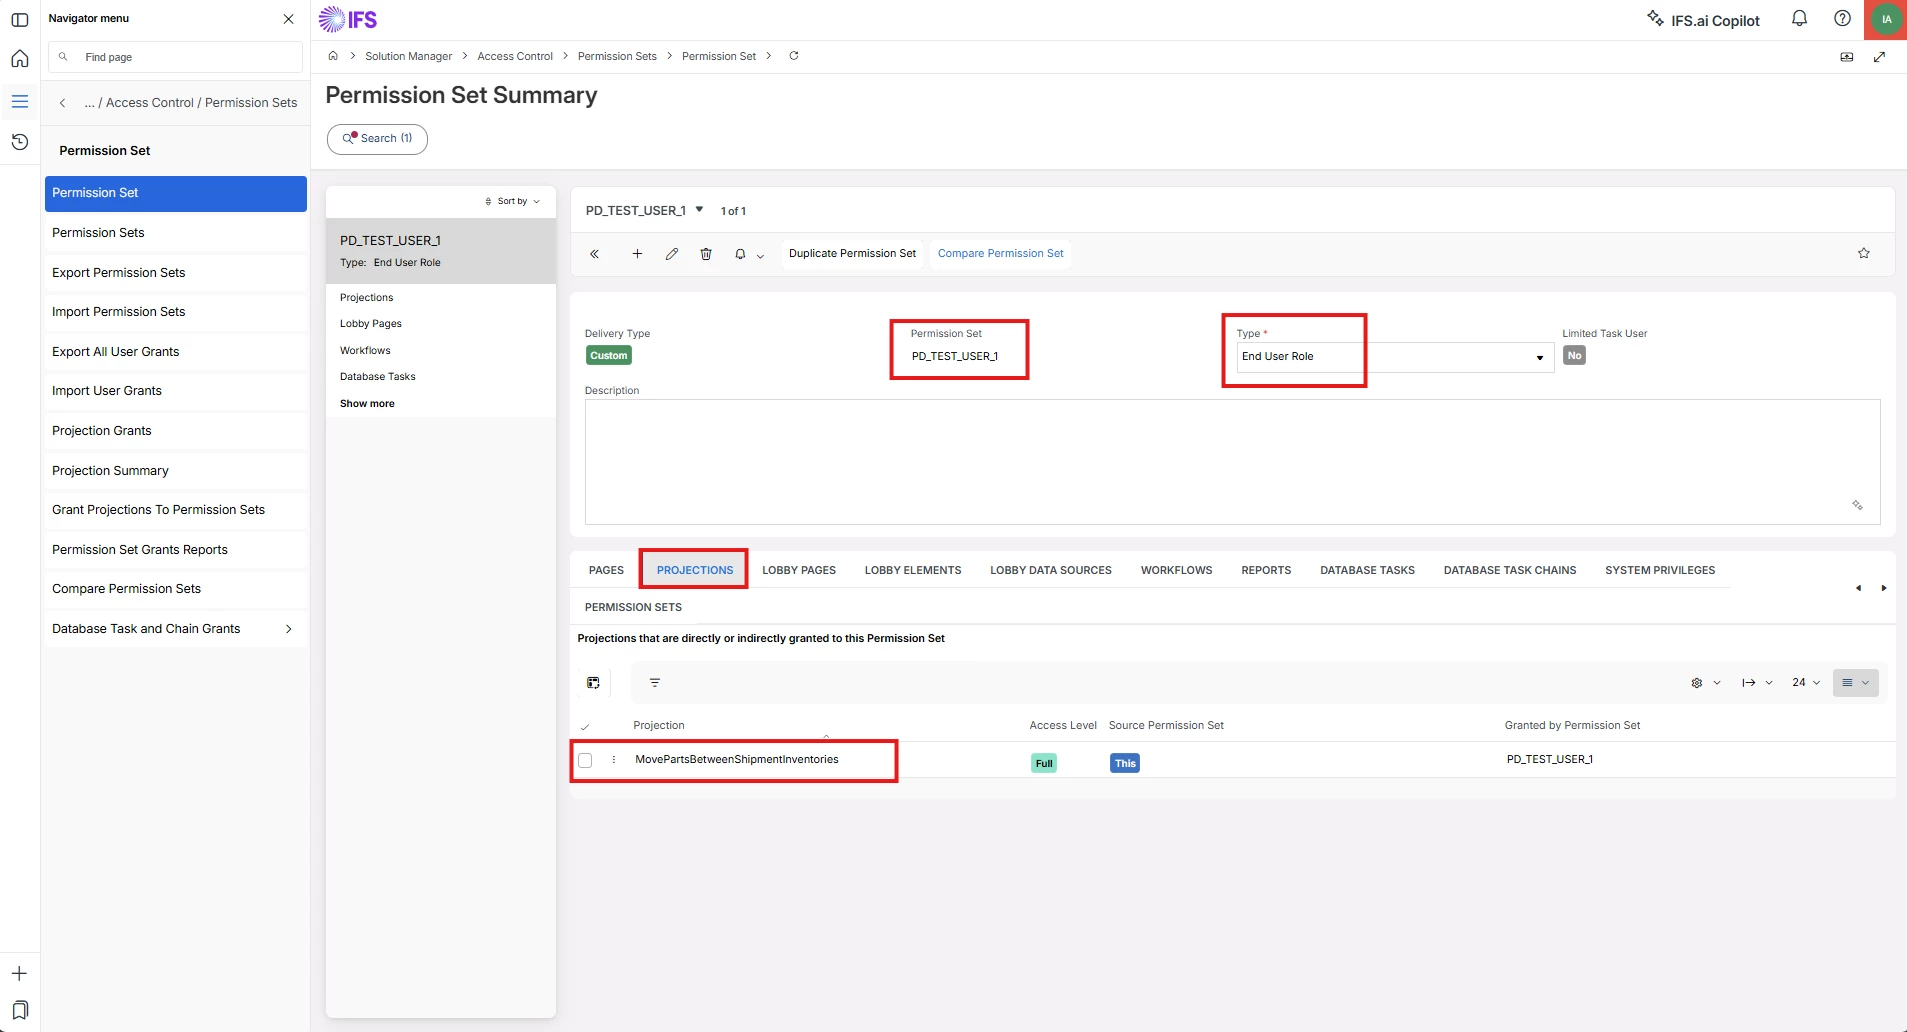The height and width of the screenshot is (1032, 1907).
Task: Click Solution Manager in breadcrumb
Action: coord(409,56)
